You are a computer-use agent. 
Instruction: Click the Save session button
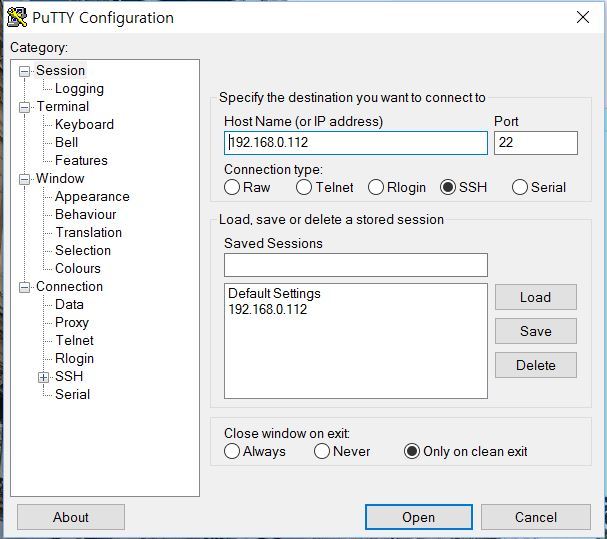point(536,331)
